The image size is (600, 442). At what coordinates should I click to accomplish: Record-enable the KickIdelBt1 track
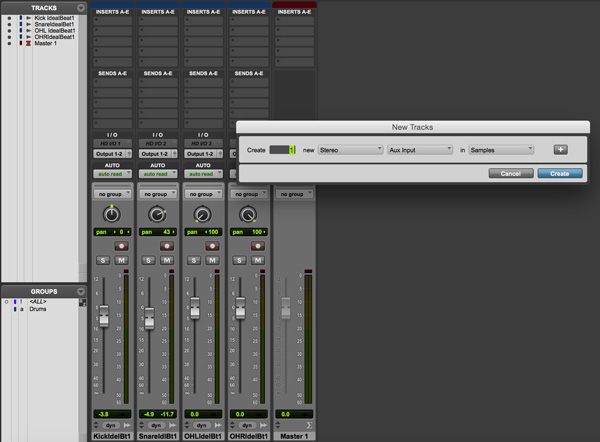point(121,246)
